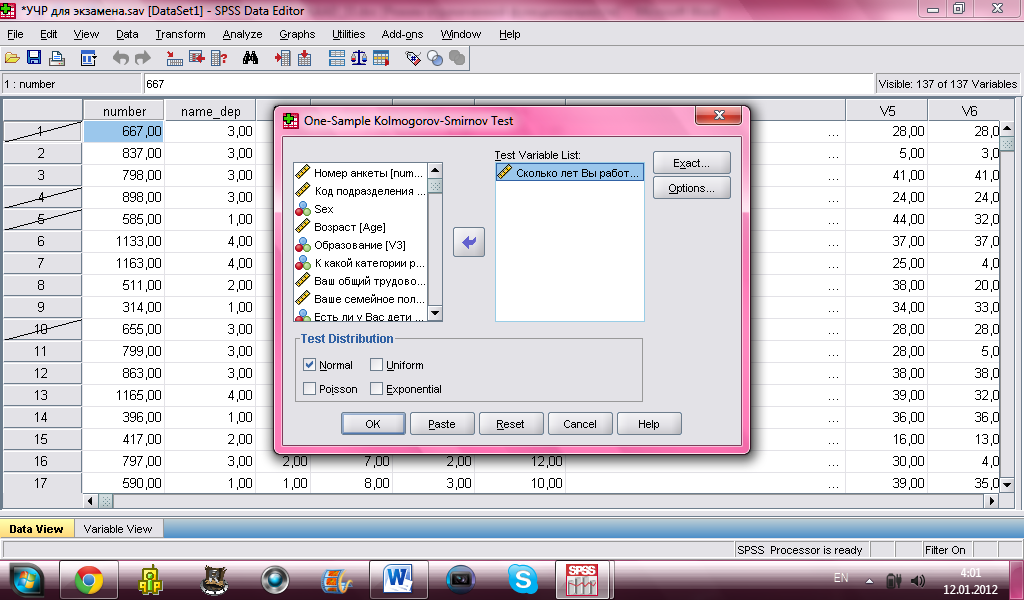Viewport: 1024px width, 600px height.
Task: Click the Insert Variable toolbar icon
Action: click(304, 59)
